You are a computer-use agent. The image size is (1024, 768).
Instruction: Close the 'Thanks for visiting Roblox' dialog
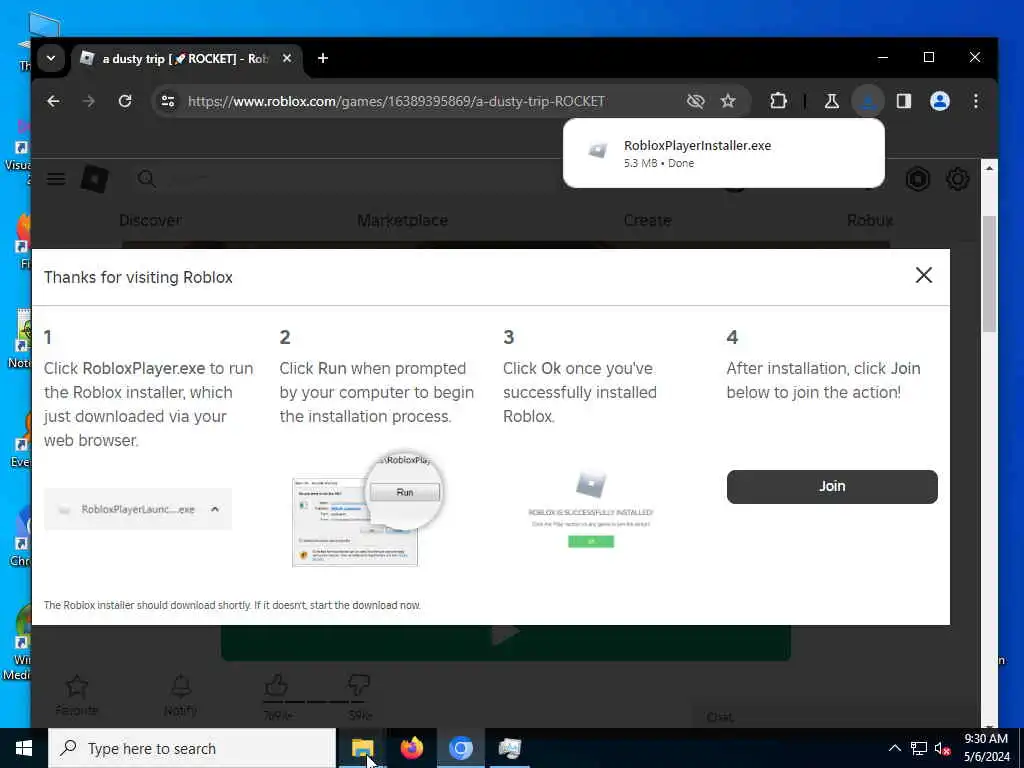pos(923,275)
